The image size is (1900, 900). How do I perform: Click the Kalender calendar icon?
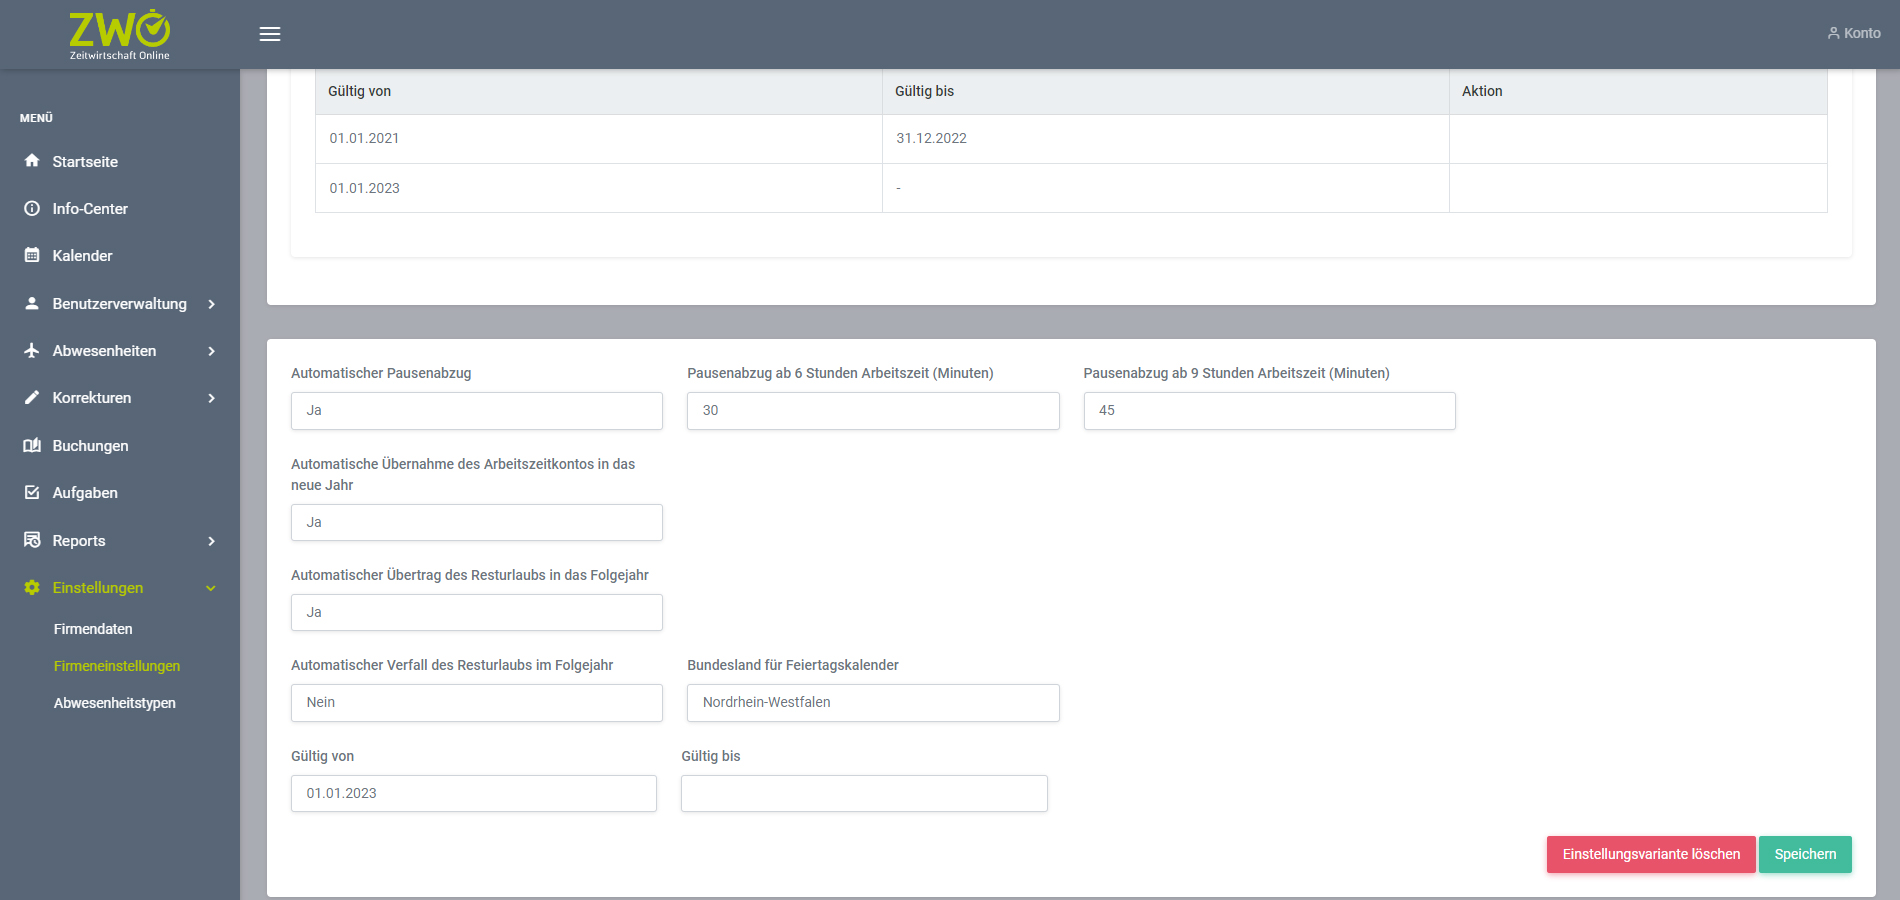32,255
